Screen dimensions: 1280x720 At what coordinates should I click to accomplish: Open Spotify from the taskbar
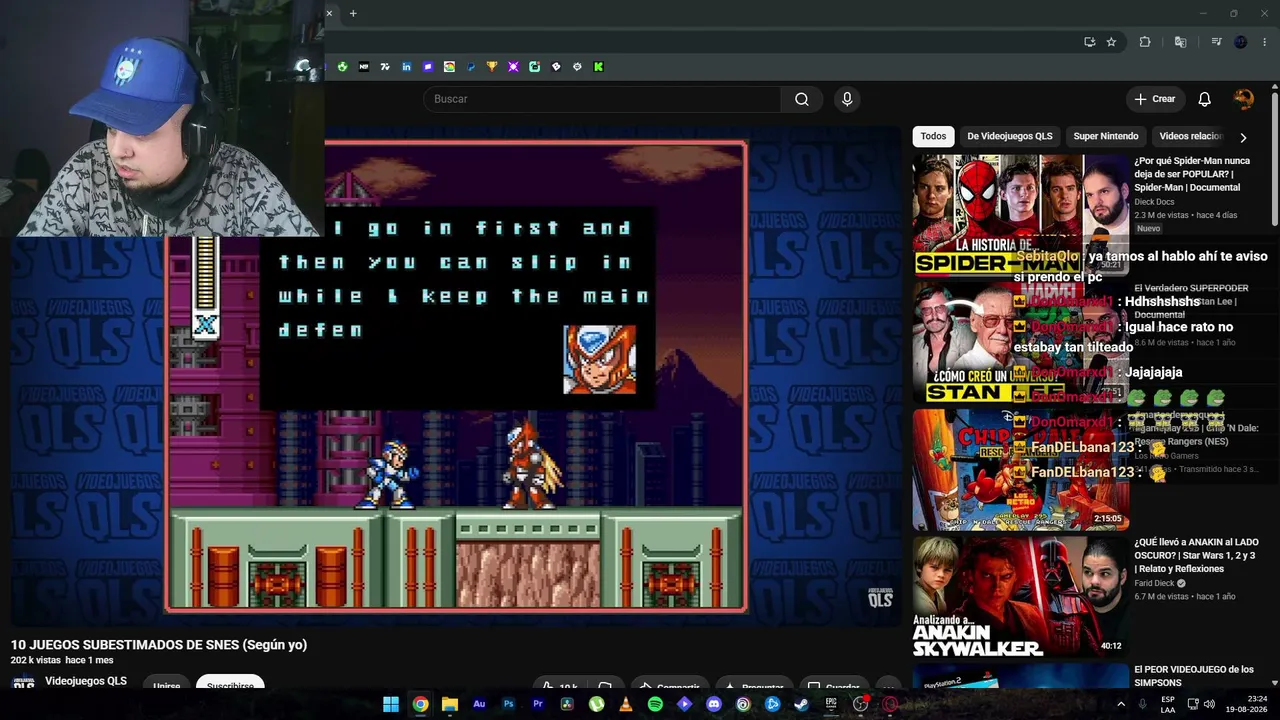[655, 704]
